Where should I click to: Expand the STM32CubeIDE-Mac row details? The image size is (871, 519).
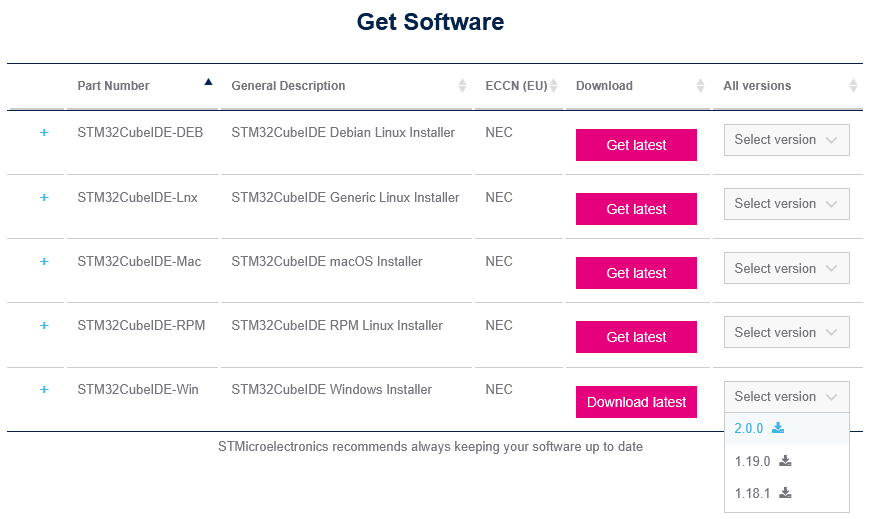tap(44, 262)
